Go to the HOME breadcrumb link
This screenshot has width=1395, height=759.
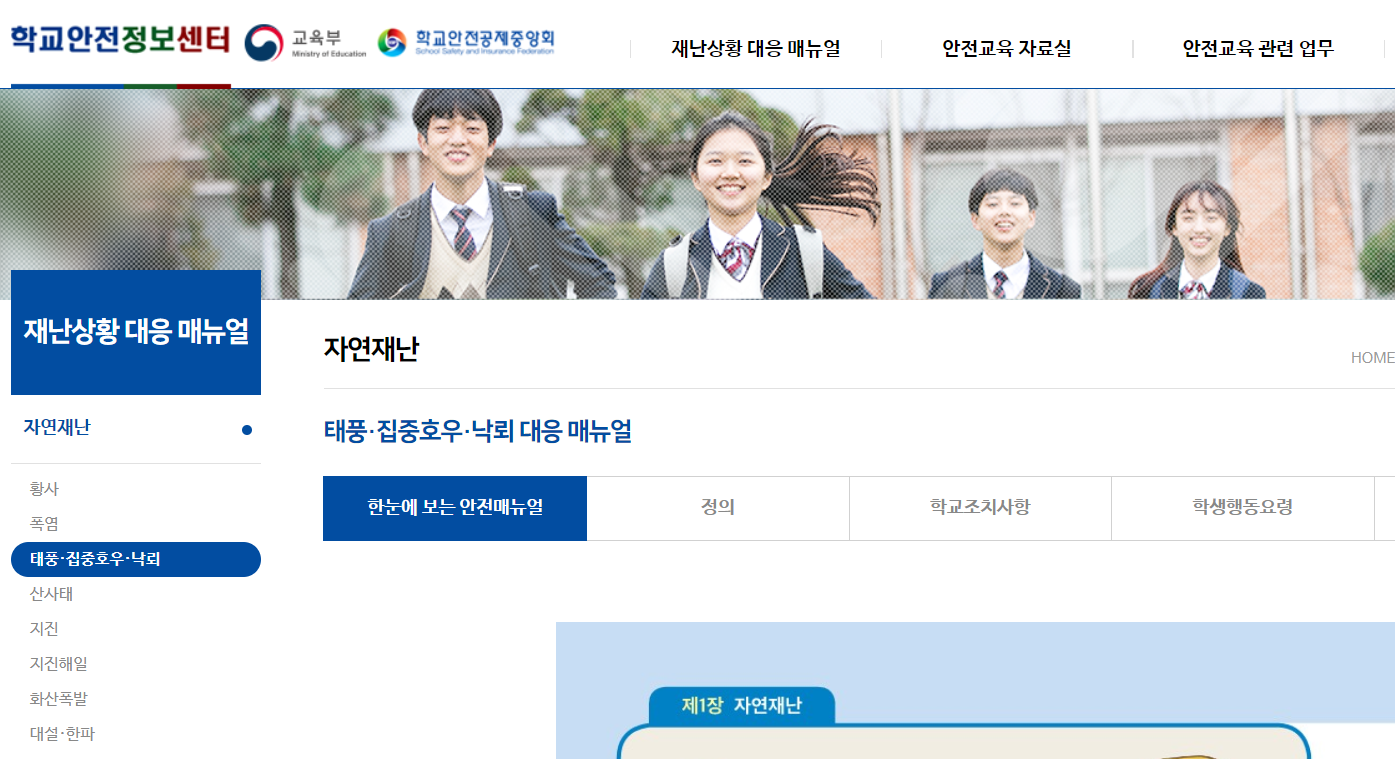(1372, 358)
